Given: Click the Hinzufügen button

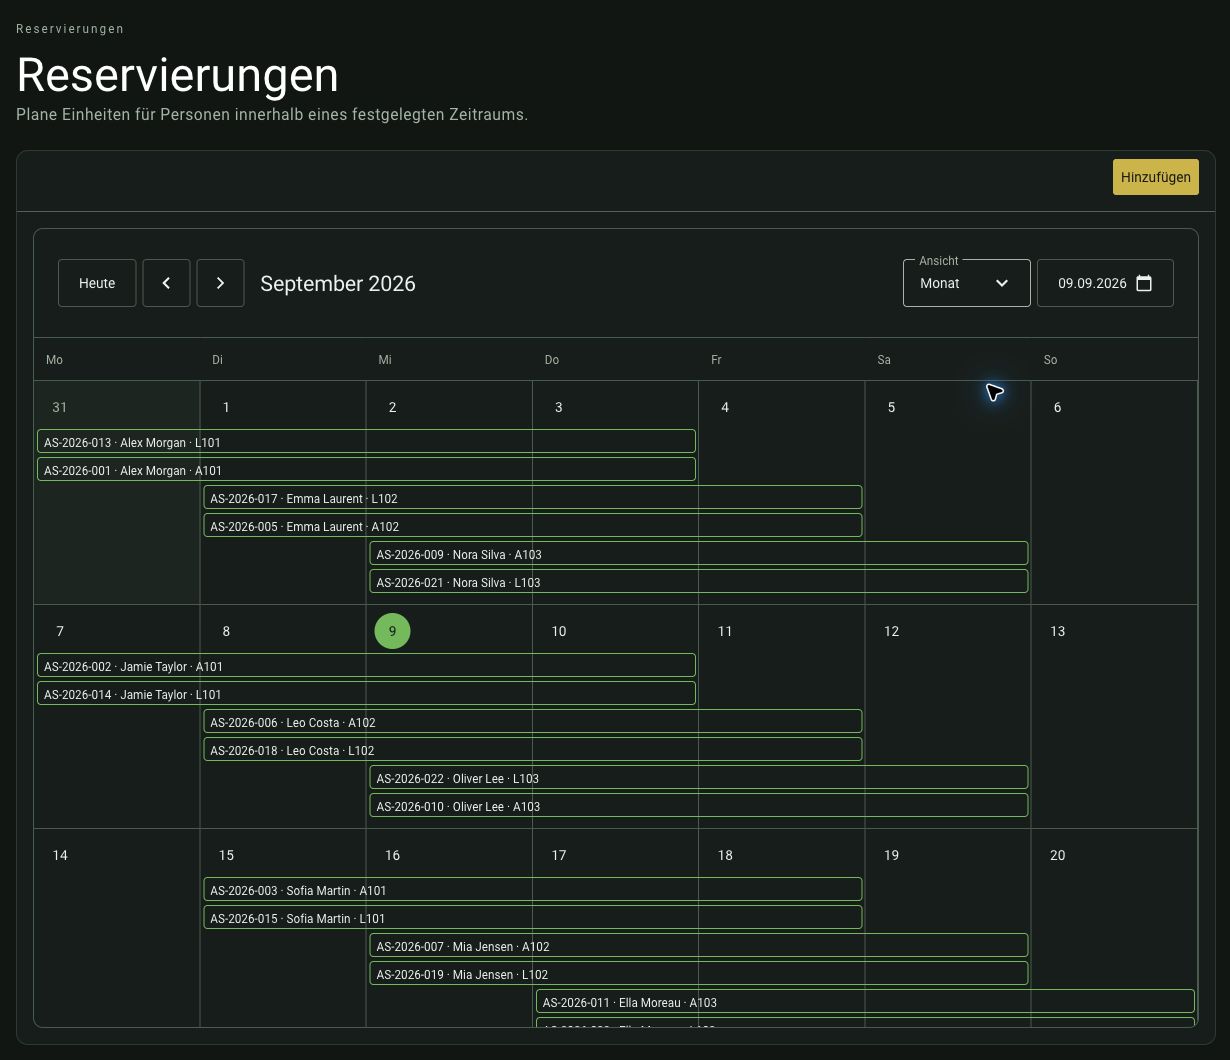Looking at the screenshot, I should 1156,177.
